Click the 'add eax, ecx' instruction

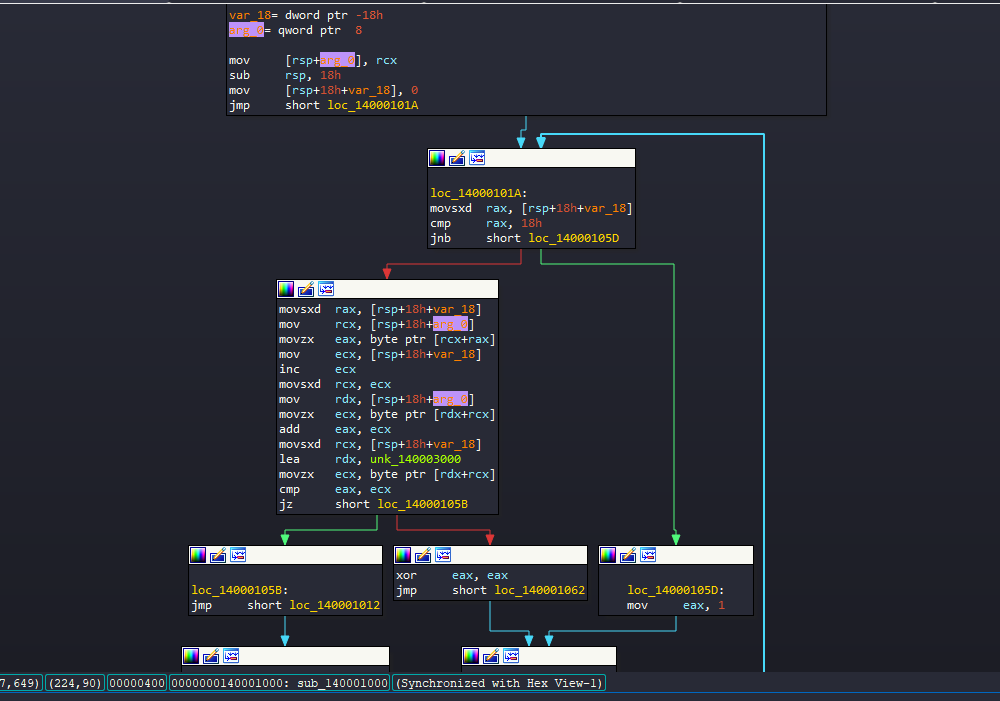point(335,429)
